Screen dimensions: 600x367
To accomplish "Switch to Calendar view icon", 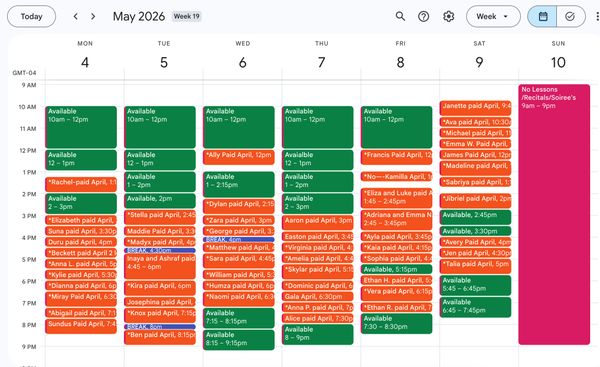I will pyautogui.click(x=542, y=16).
